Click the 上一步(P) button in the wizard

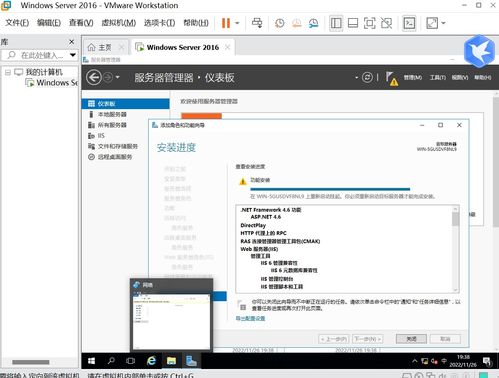334,339
